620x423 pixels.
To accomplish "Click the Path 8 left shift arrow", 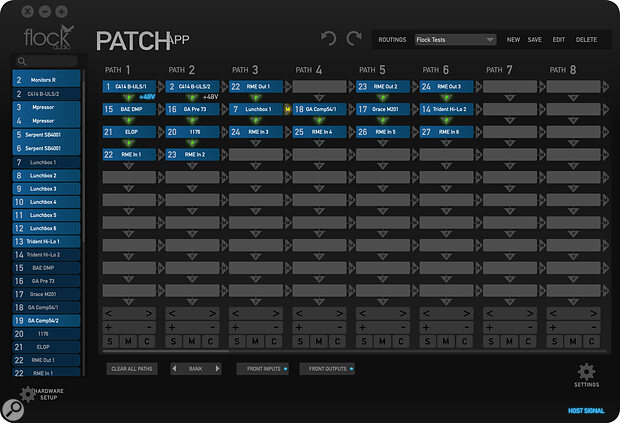I will click(553, 313).
